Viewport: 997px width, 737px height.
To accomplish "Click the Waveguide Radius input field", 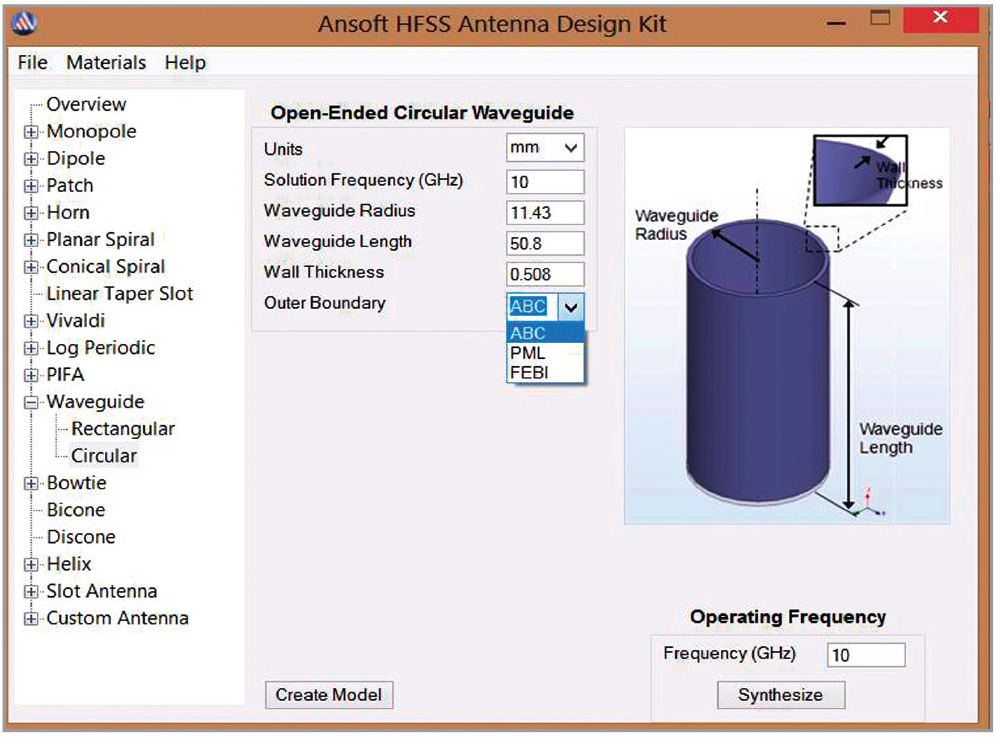I will tap(545, 212).
